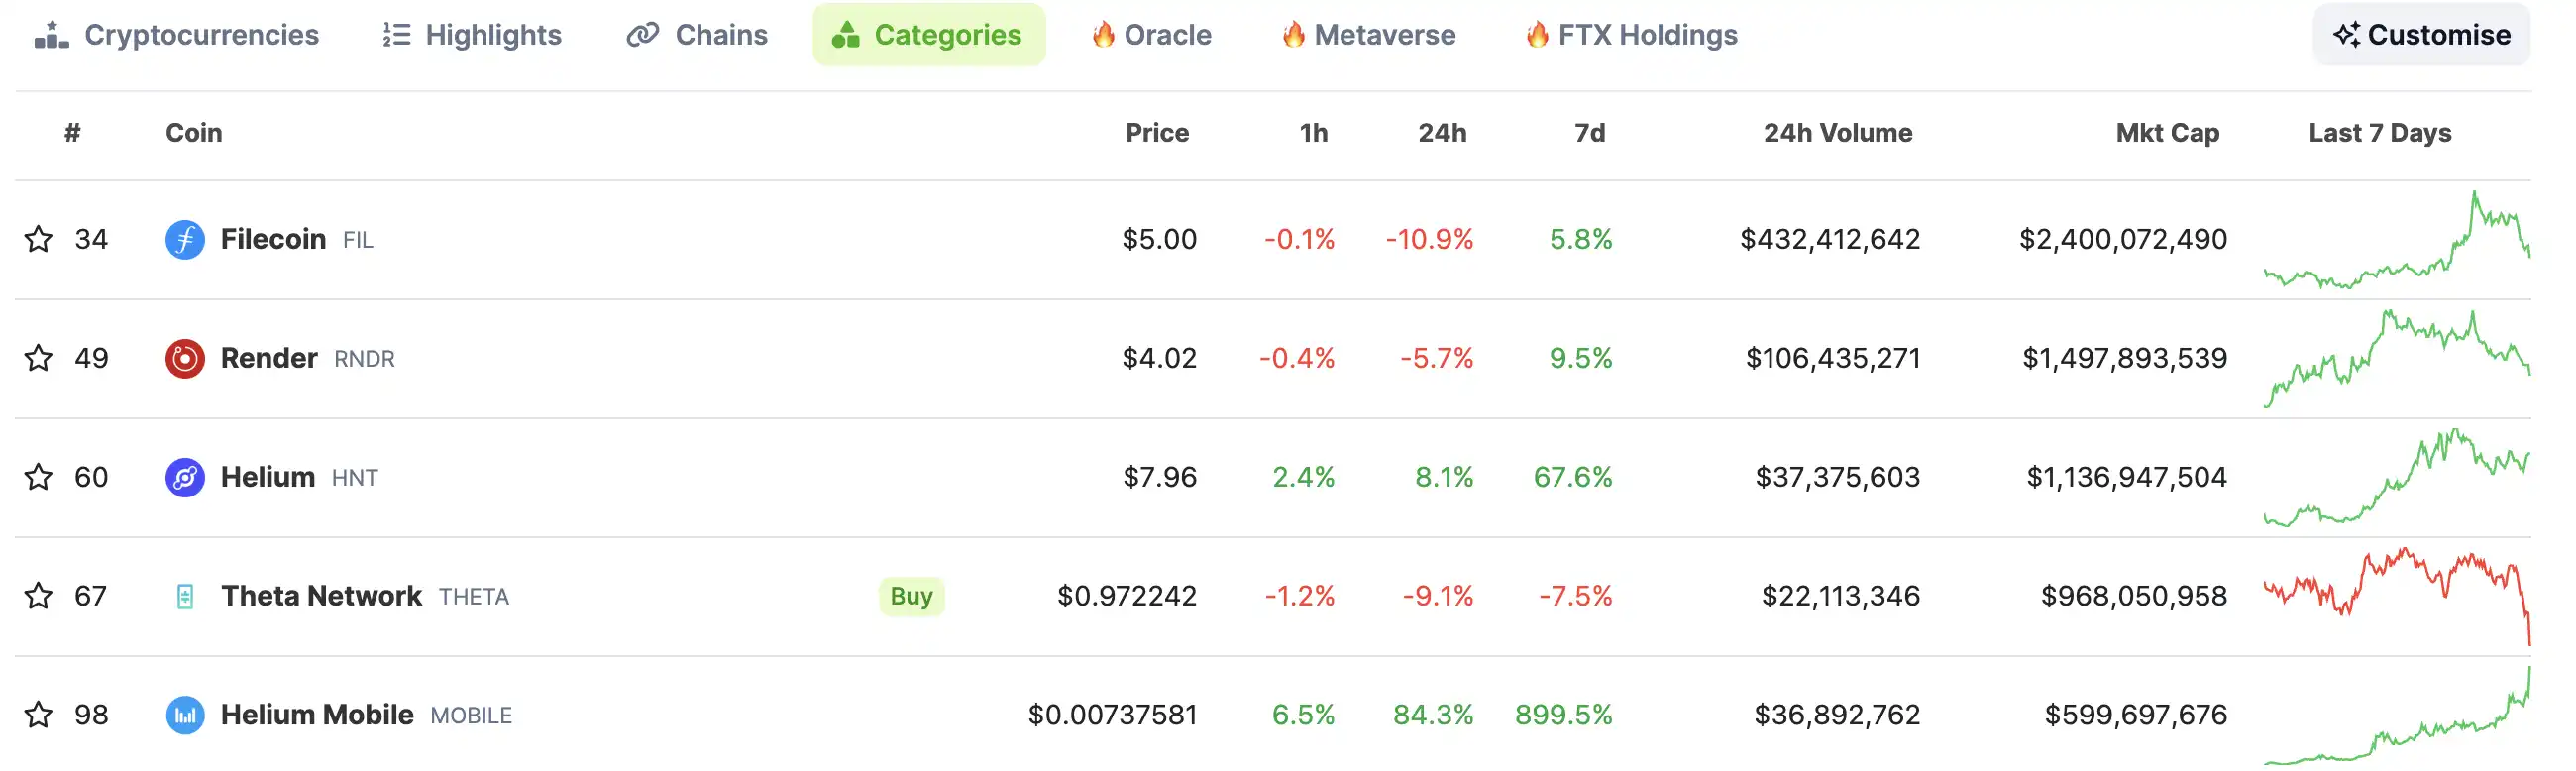Switch to the Cryptocurrencies tab

pos(177,35)
